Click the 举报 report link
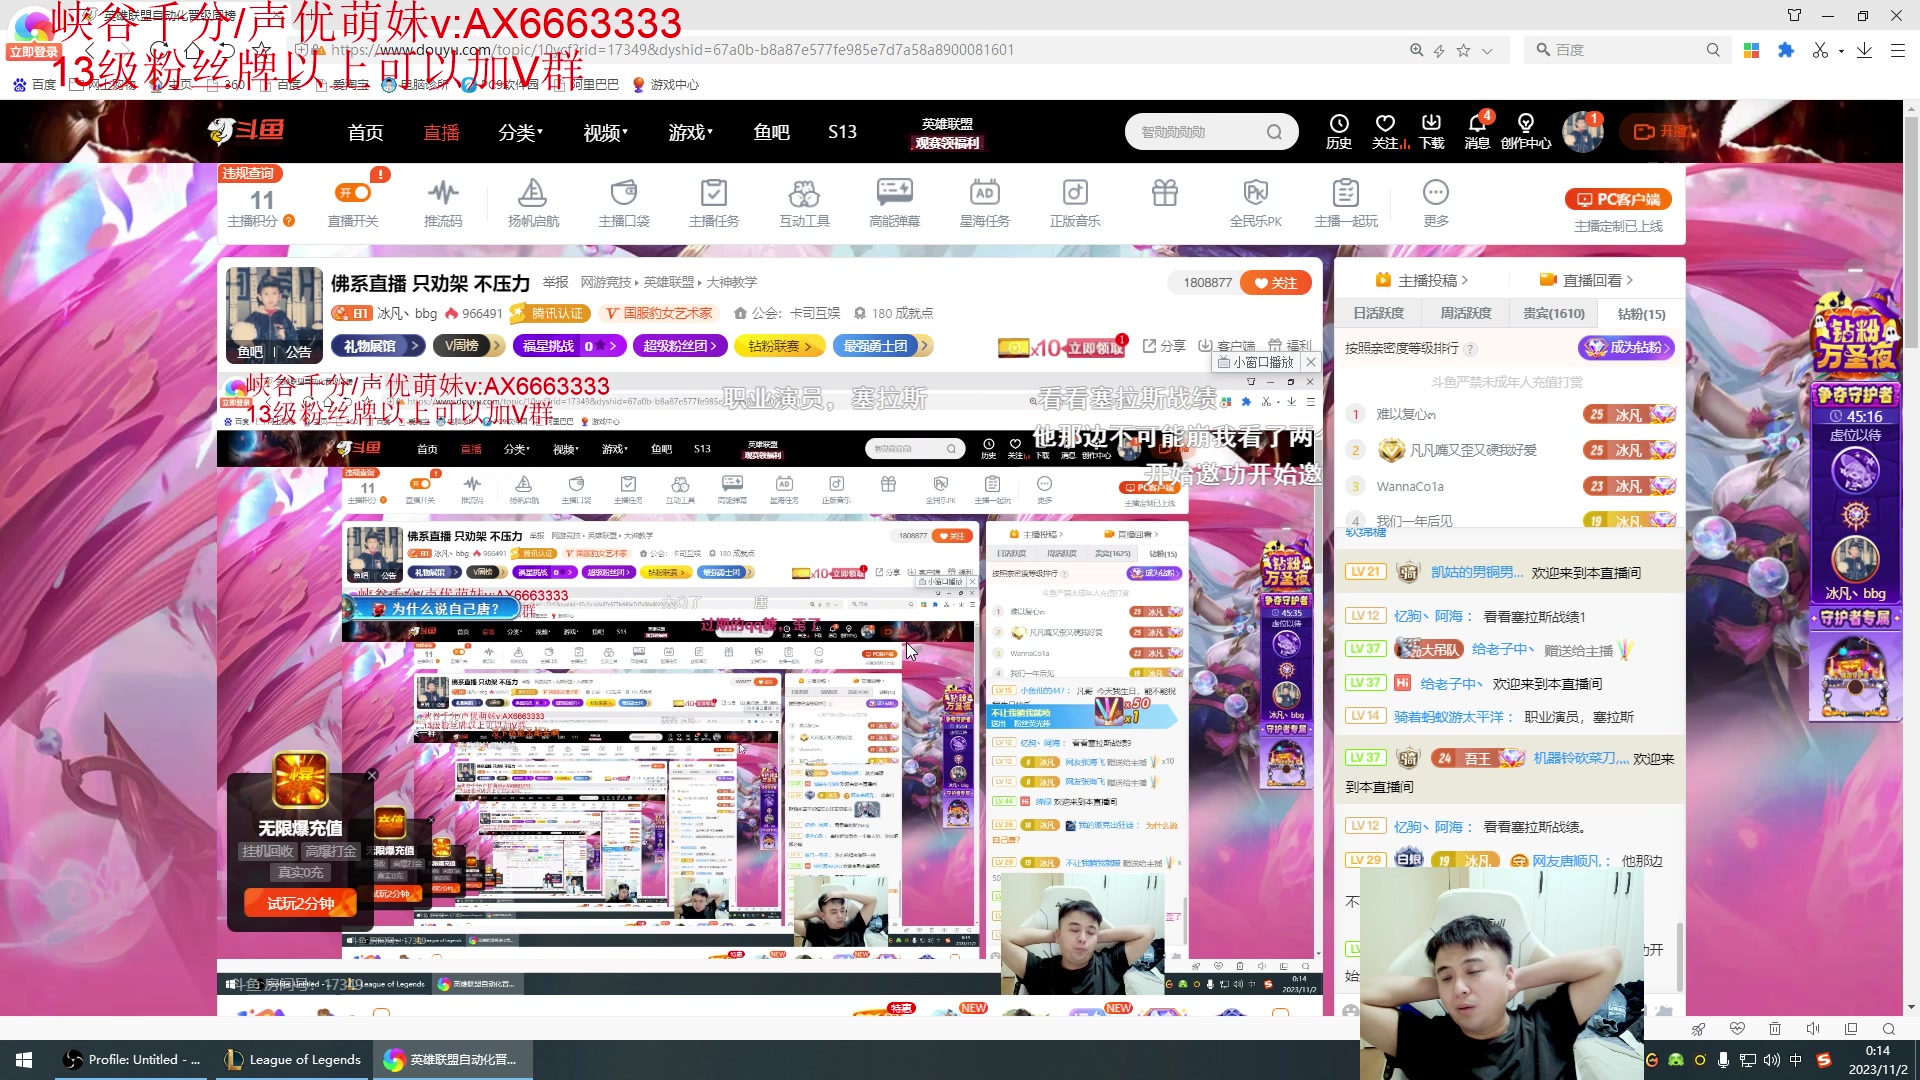1920x1080 pixels. (x=556, y=282)
